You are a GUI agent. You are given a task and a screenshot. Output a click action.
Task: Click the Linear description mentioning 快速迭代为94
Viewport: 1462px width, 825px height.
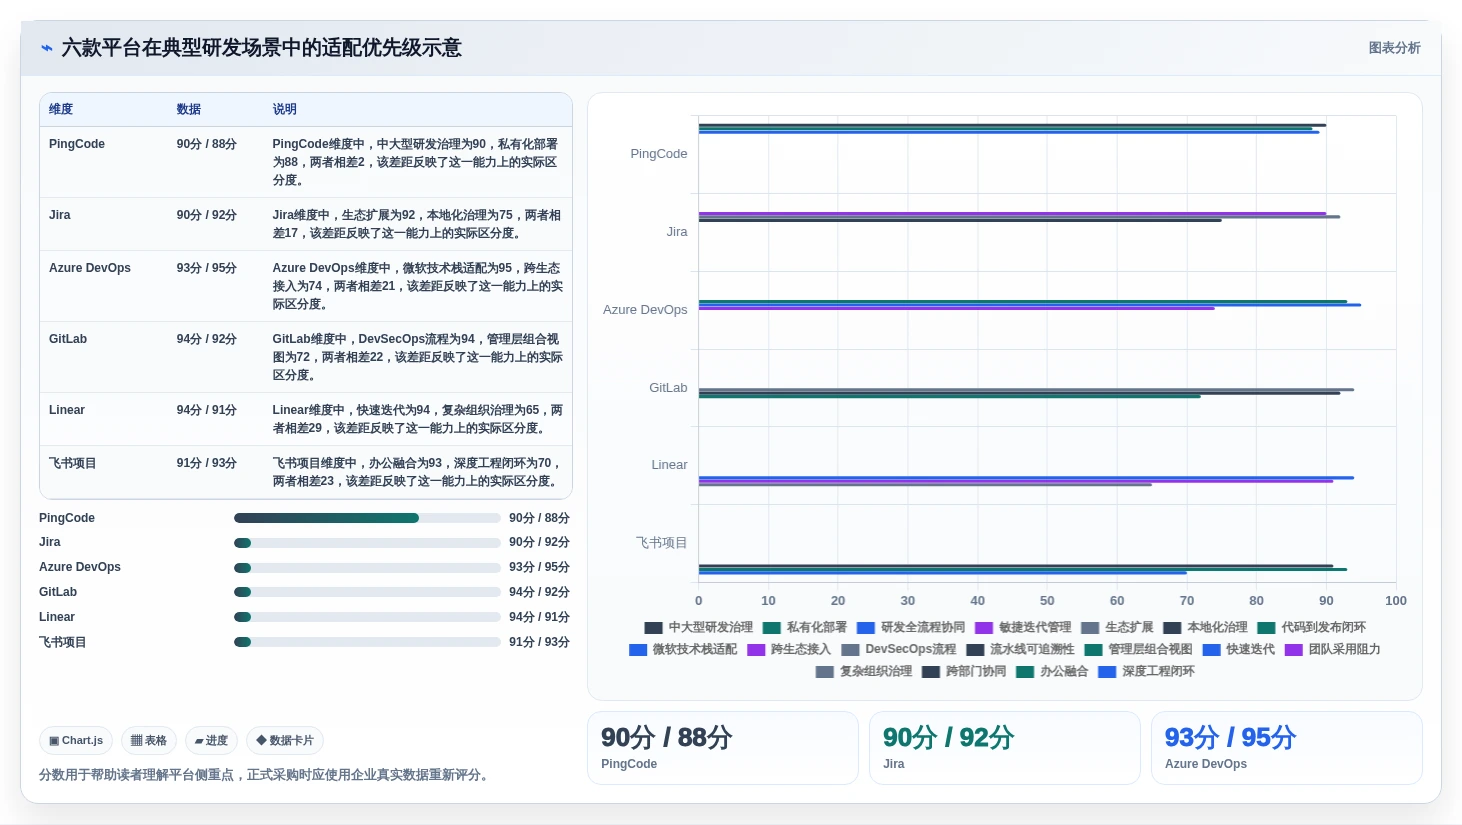coord(418,419)
